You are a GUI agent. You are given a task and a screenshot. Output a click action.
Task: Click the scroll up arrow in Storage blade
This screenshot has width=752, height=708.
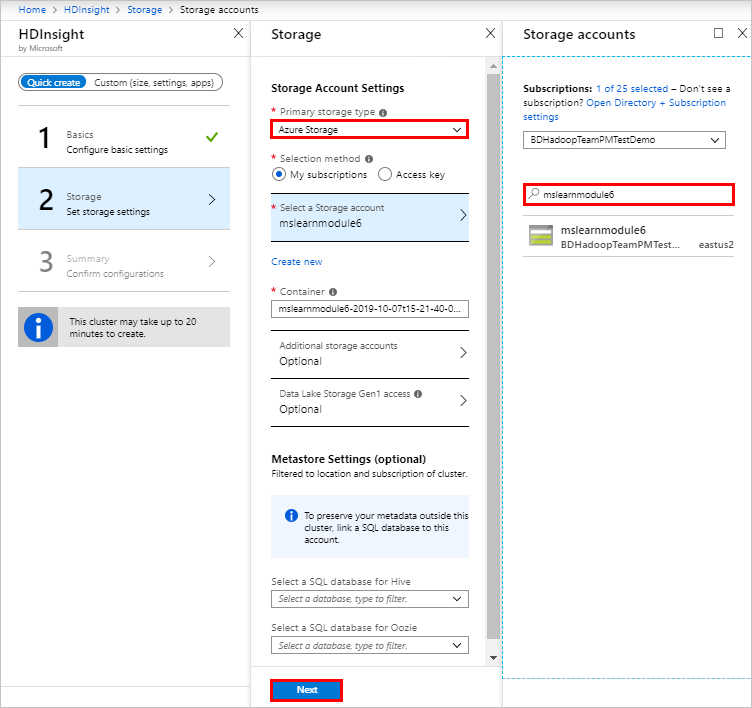click(x=493, y=66)
